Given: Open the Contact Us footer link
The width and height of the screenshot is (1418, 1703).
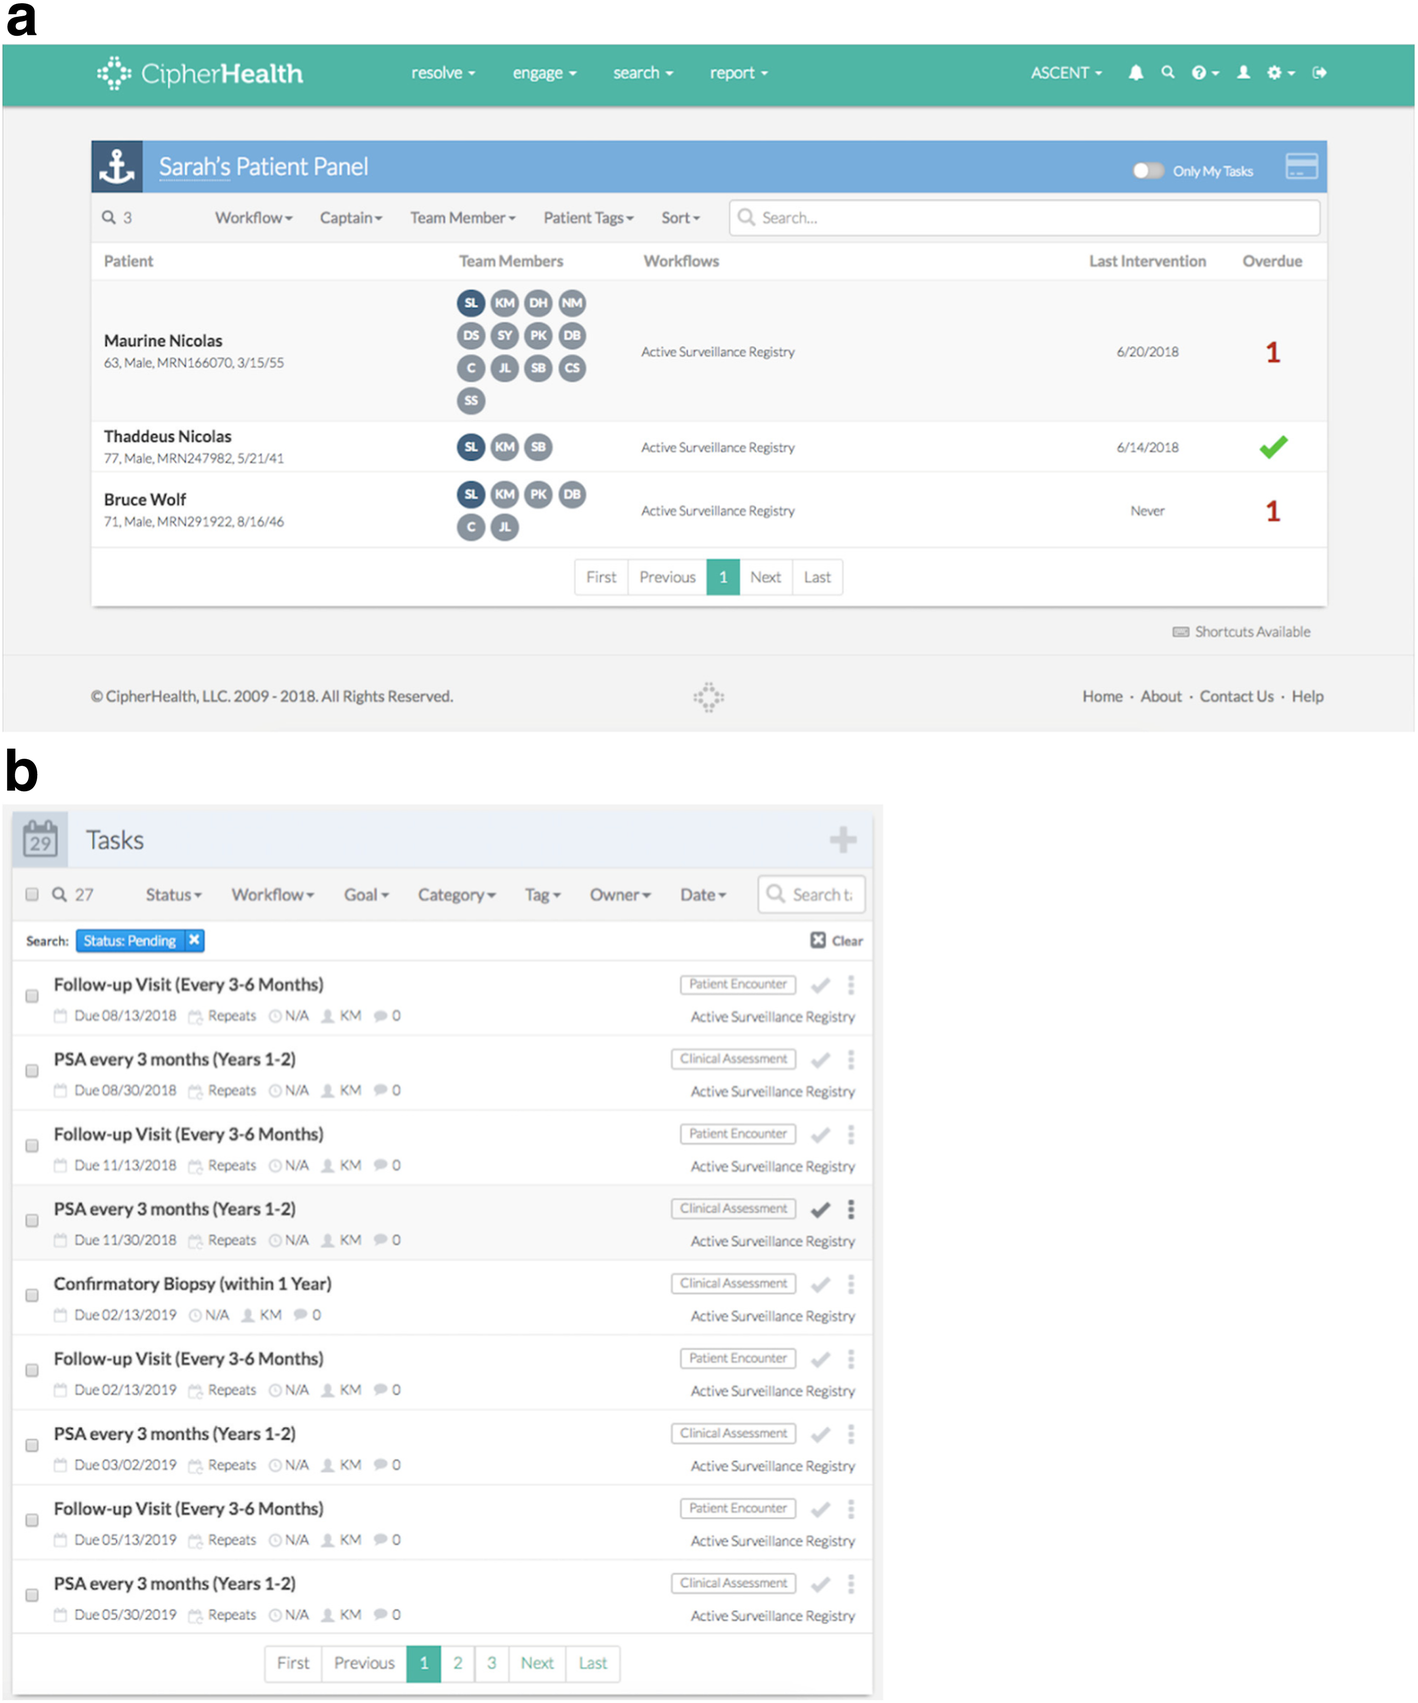Looking at the screenshot, I should (1237, 697).
